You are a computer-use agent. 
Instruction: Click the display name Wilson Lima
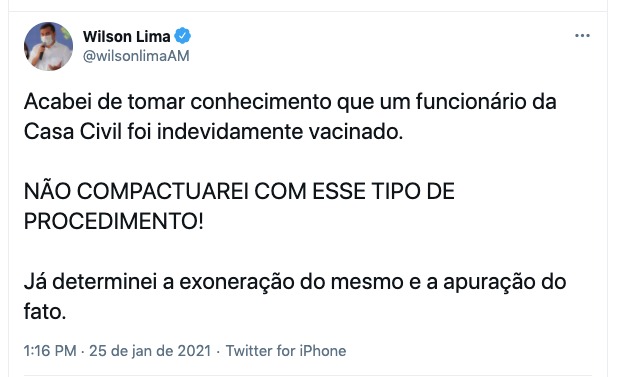[x=127, y=37]
